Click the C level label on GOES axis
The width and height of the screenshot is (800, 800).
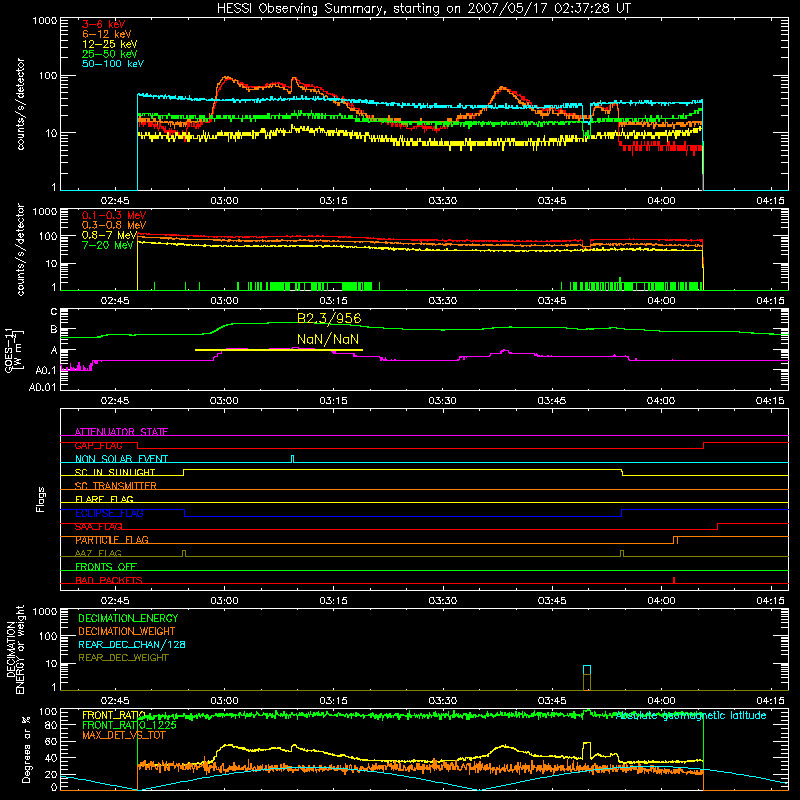coord(54,312)
